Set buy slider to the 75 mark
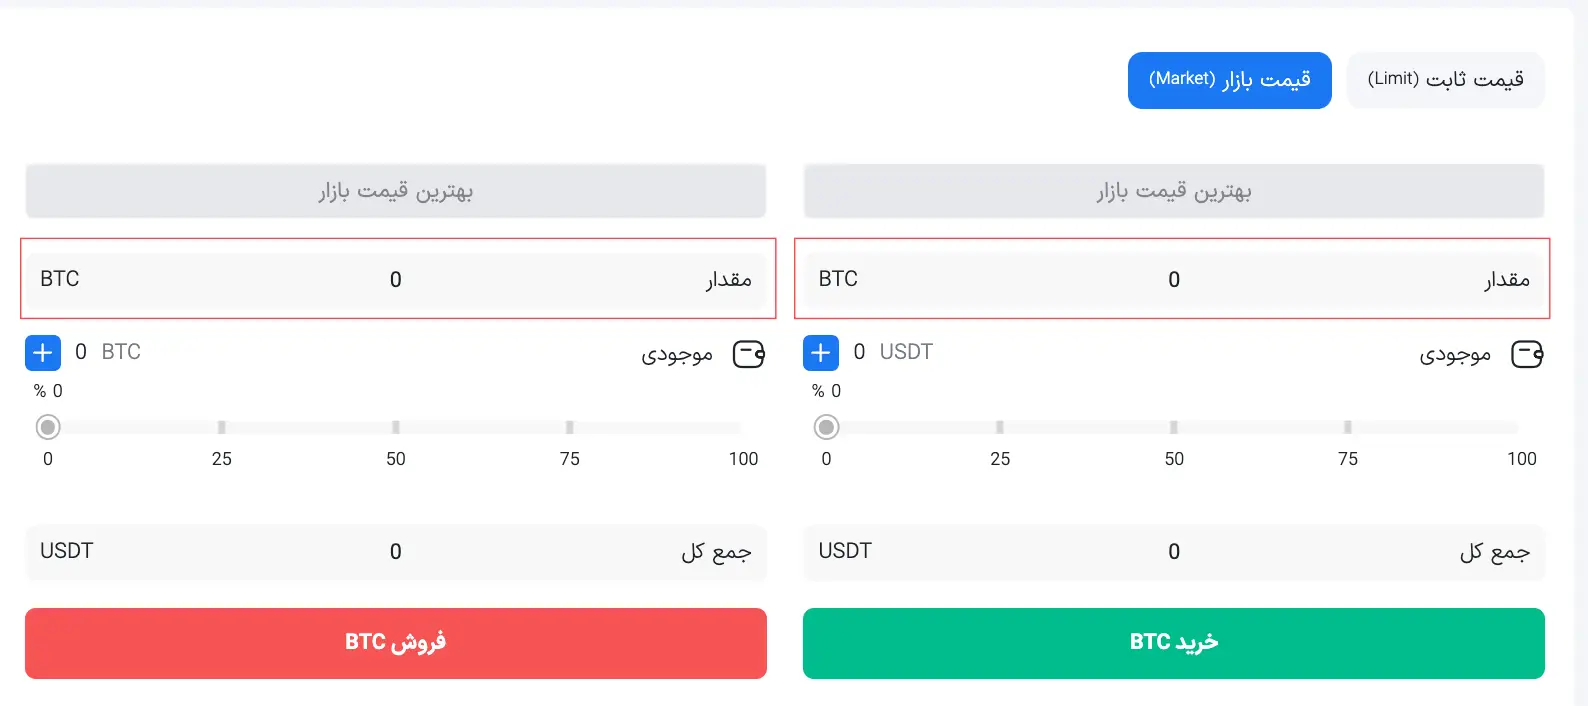Image resolution: width=1588 pixels, height=706 pixels. pos(1348,427)
